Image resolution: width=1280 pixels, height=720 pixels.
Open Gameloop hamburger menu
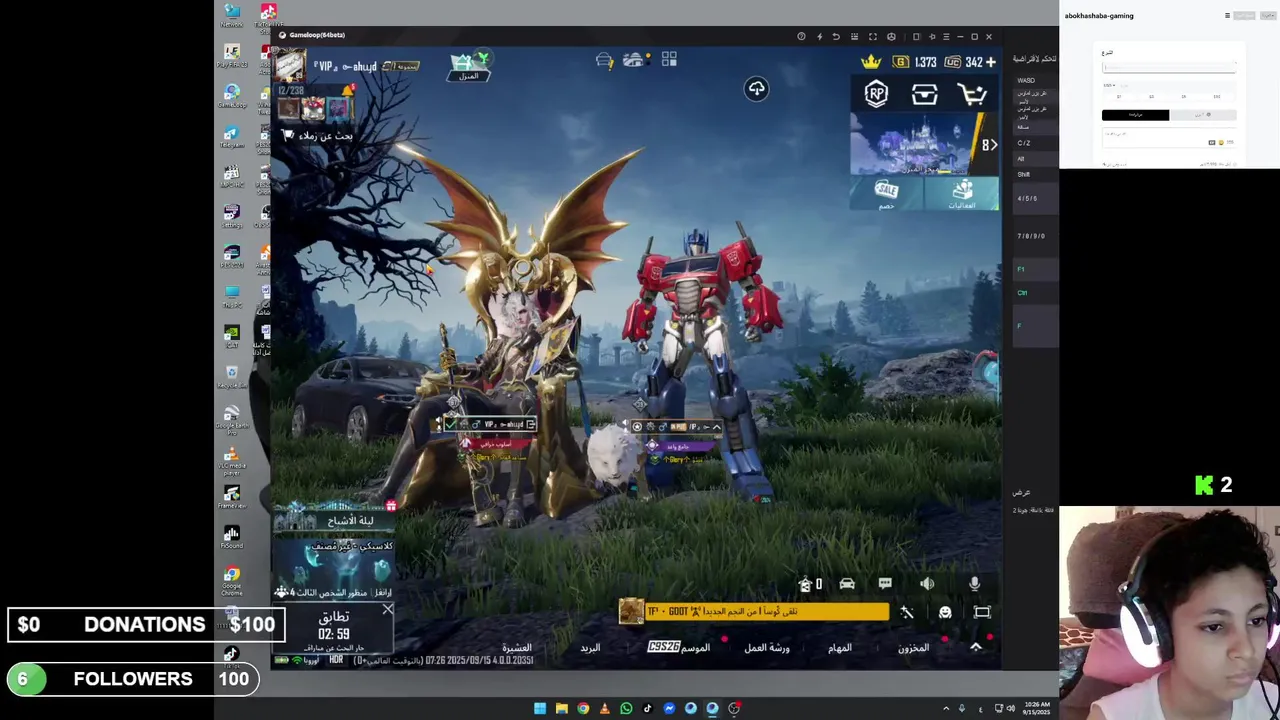pyautogui.click(x=946, y=37)
